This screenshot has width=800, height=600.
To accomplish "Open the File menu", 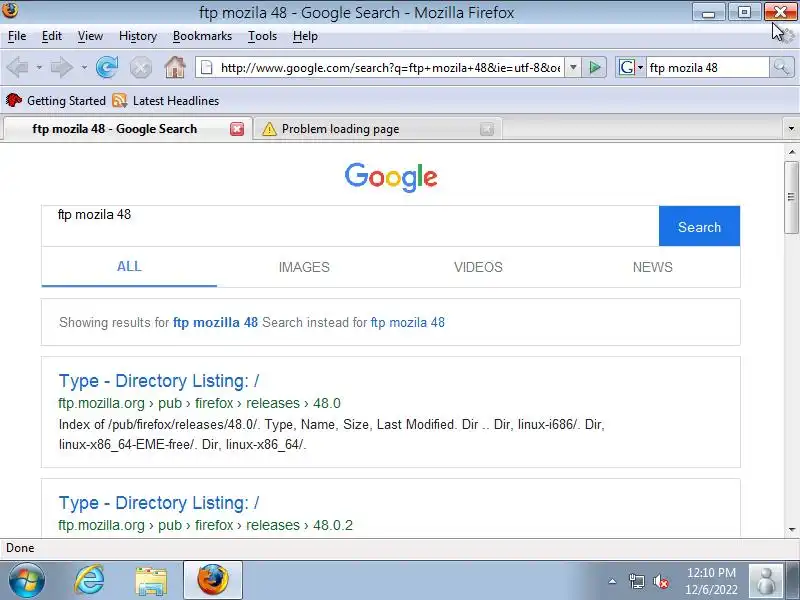I will pos(17,36).
